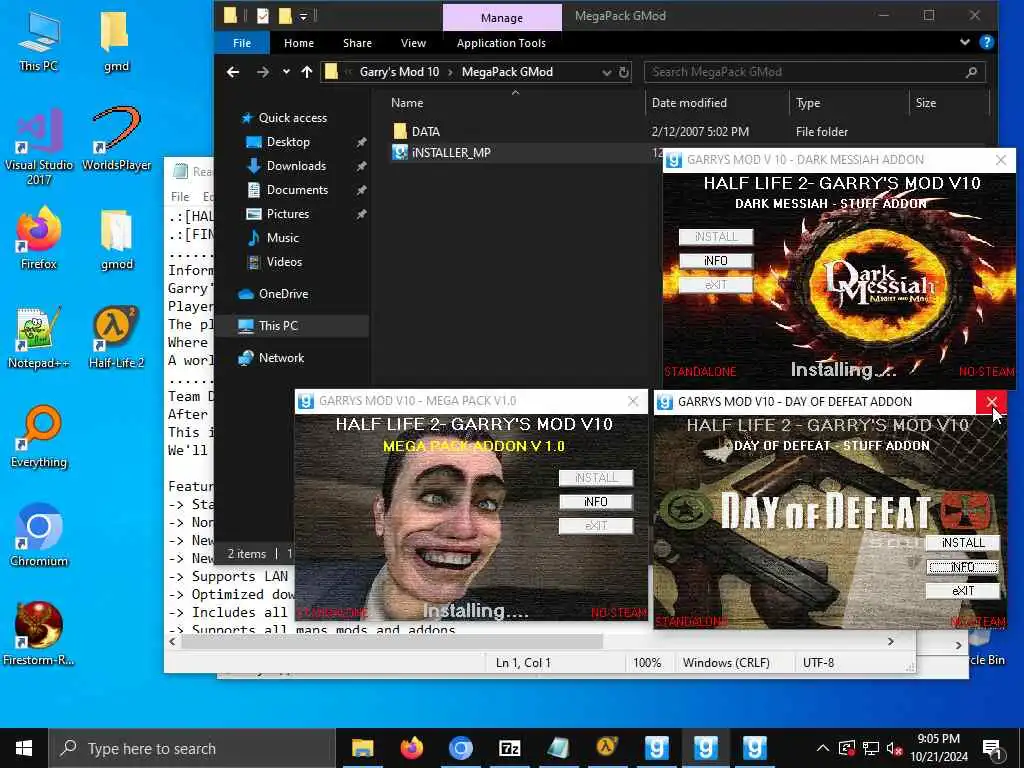
Task: Click iNFO in Day of Defeat window
Action: (963, 567)
